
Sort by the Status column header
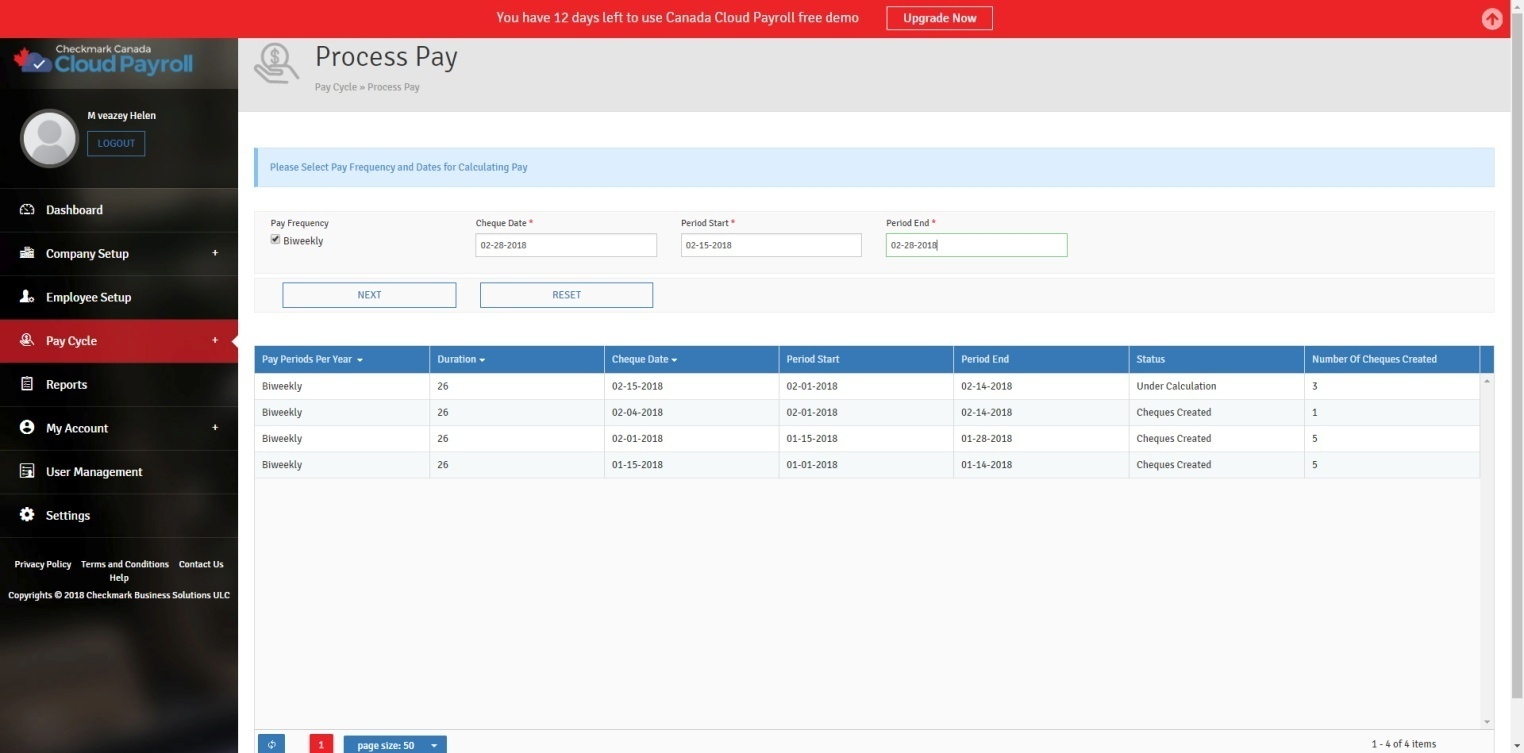click(1150, 359)
